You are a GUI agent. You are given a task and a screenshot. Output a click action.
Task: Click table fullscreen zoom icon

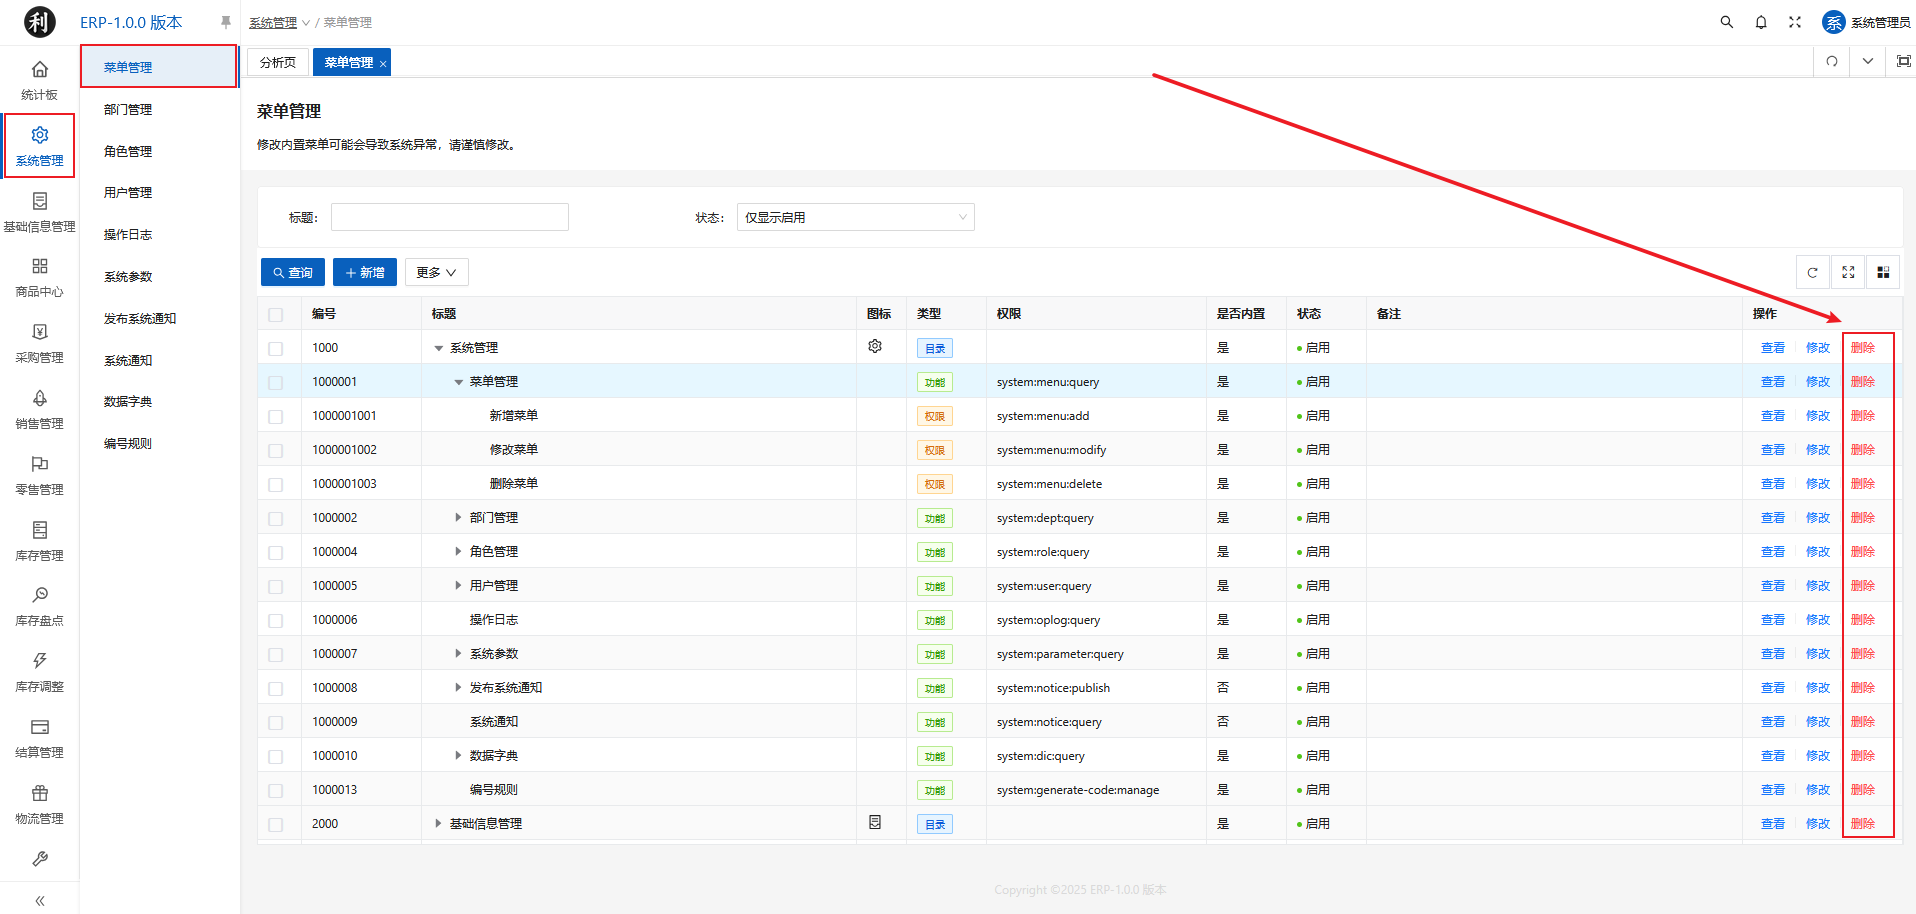[1848, 272]
